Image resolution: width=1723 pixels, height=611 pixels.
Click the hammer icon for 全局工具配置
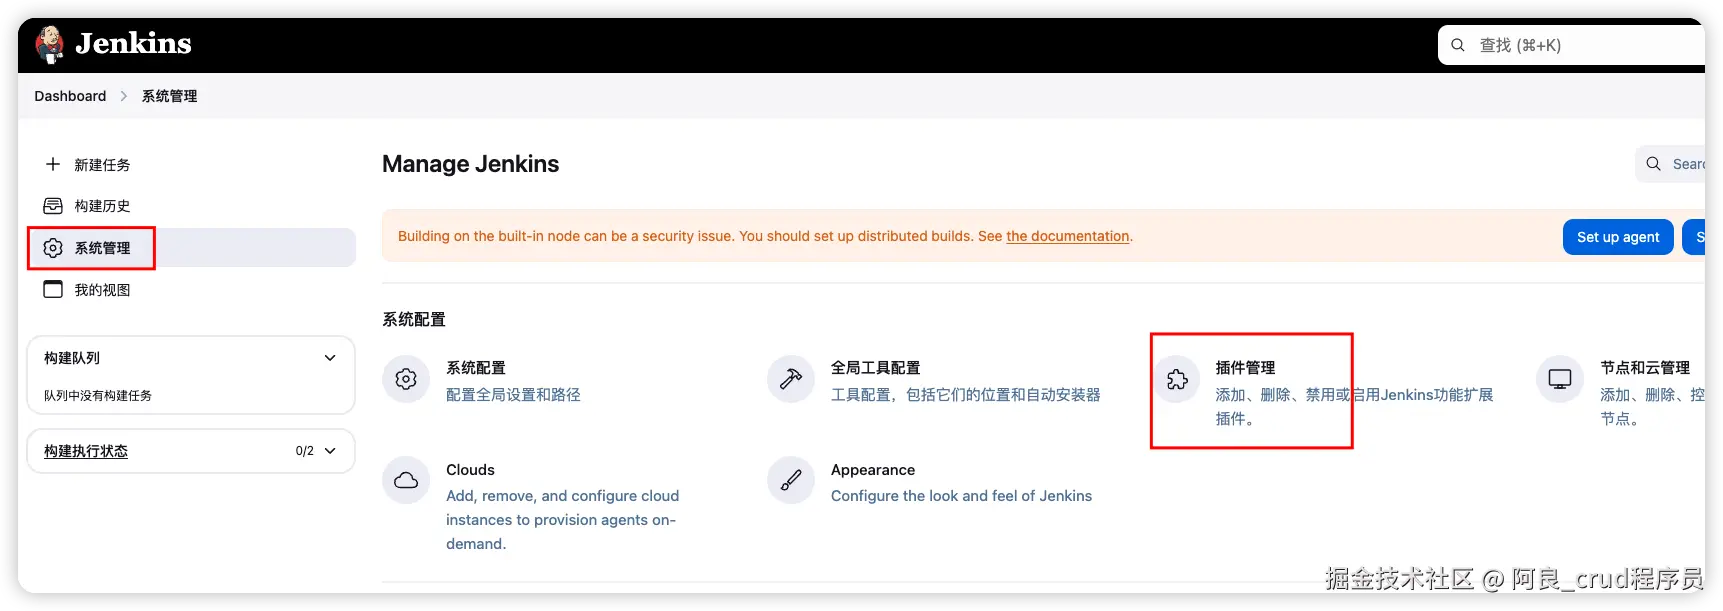click(x=791, y=380)
